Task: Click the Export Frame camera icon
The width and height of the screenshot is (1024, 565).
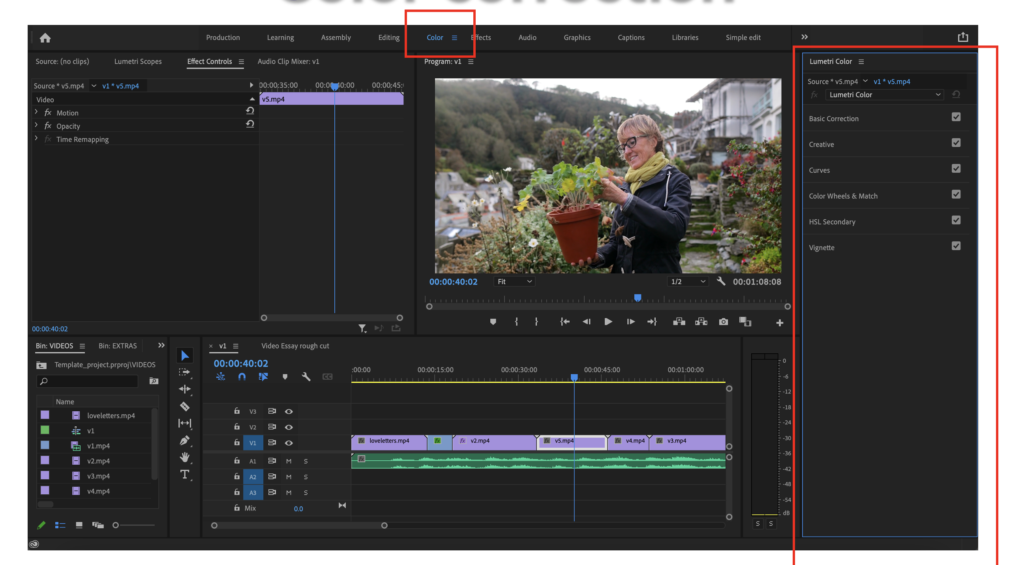Action: coord(722,322)
